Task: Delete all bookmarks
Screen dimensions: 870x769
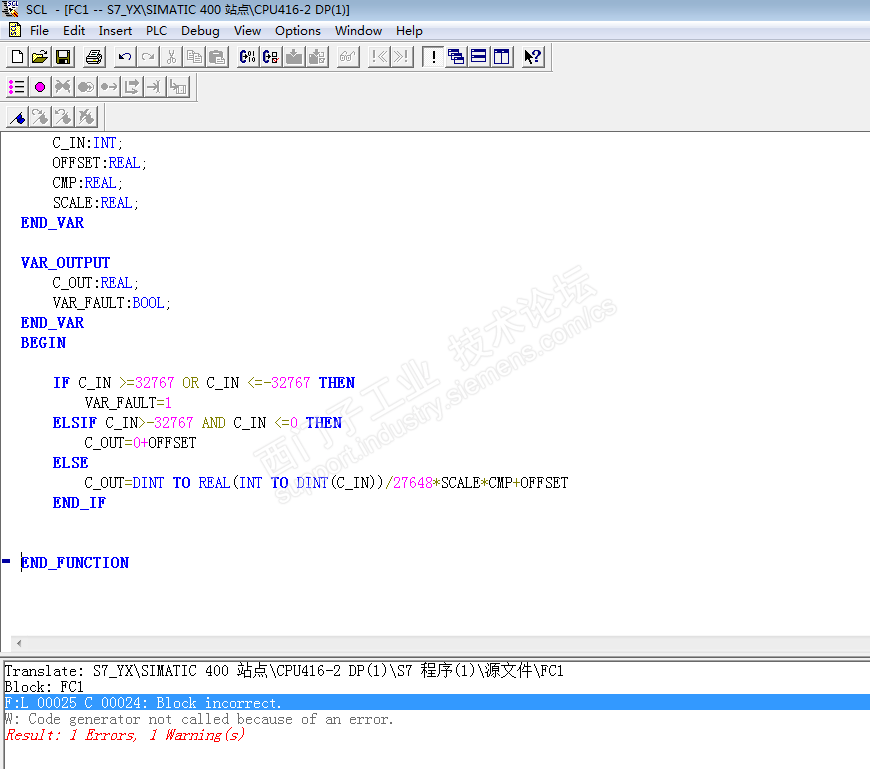Action: pos(87,118)
